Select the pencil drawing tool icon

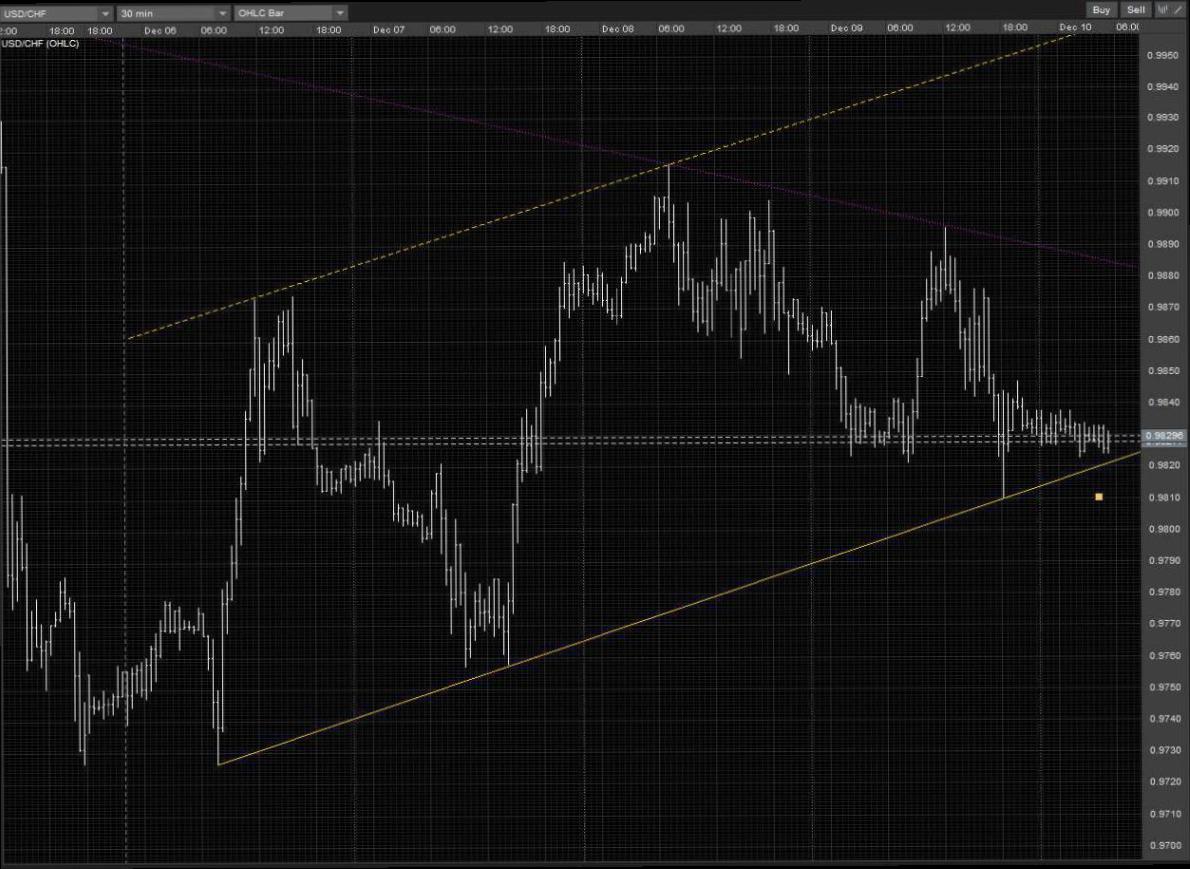pos(1177,10)
